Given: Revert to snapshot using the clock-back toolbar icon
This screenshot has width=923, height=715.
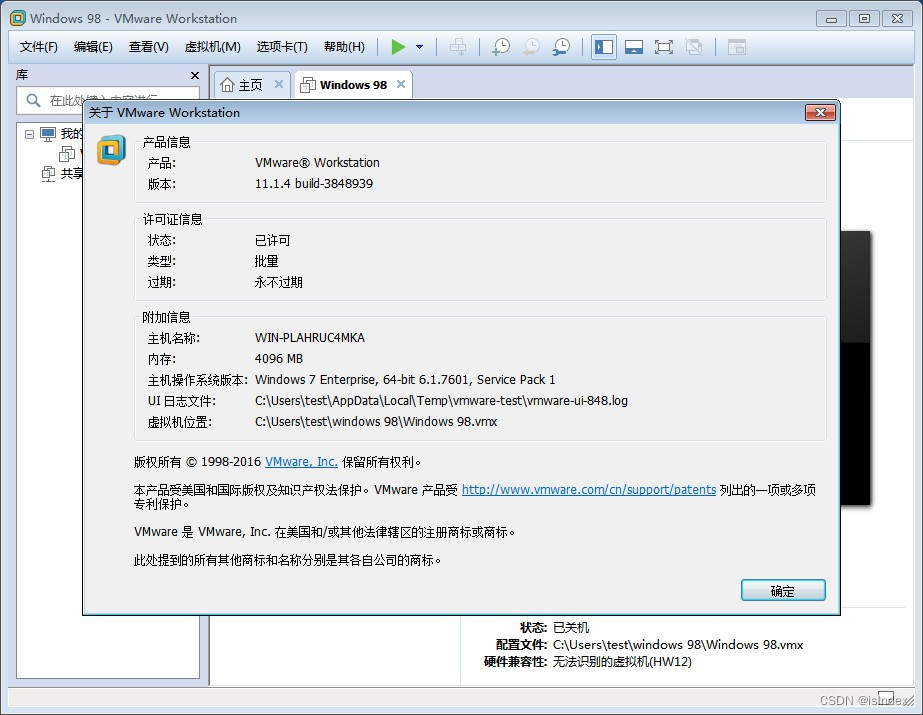Looking at the screenshot, I should [x=531, y=47].
